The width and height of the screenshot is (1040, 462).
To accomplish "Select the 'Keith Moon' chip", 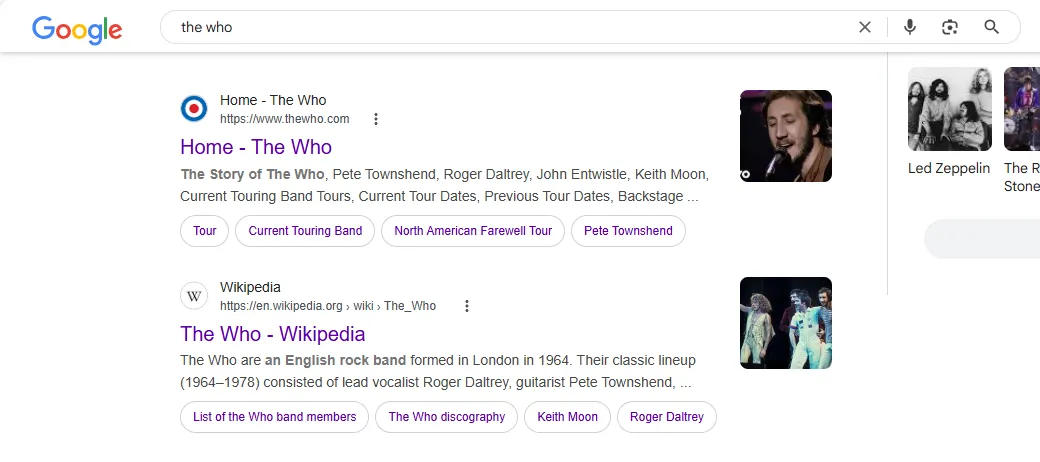I will (567, 417).
